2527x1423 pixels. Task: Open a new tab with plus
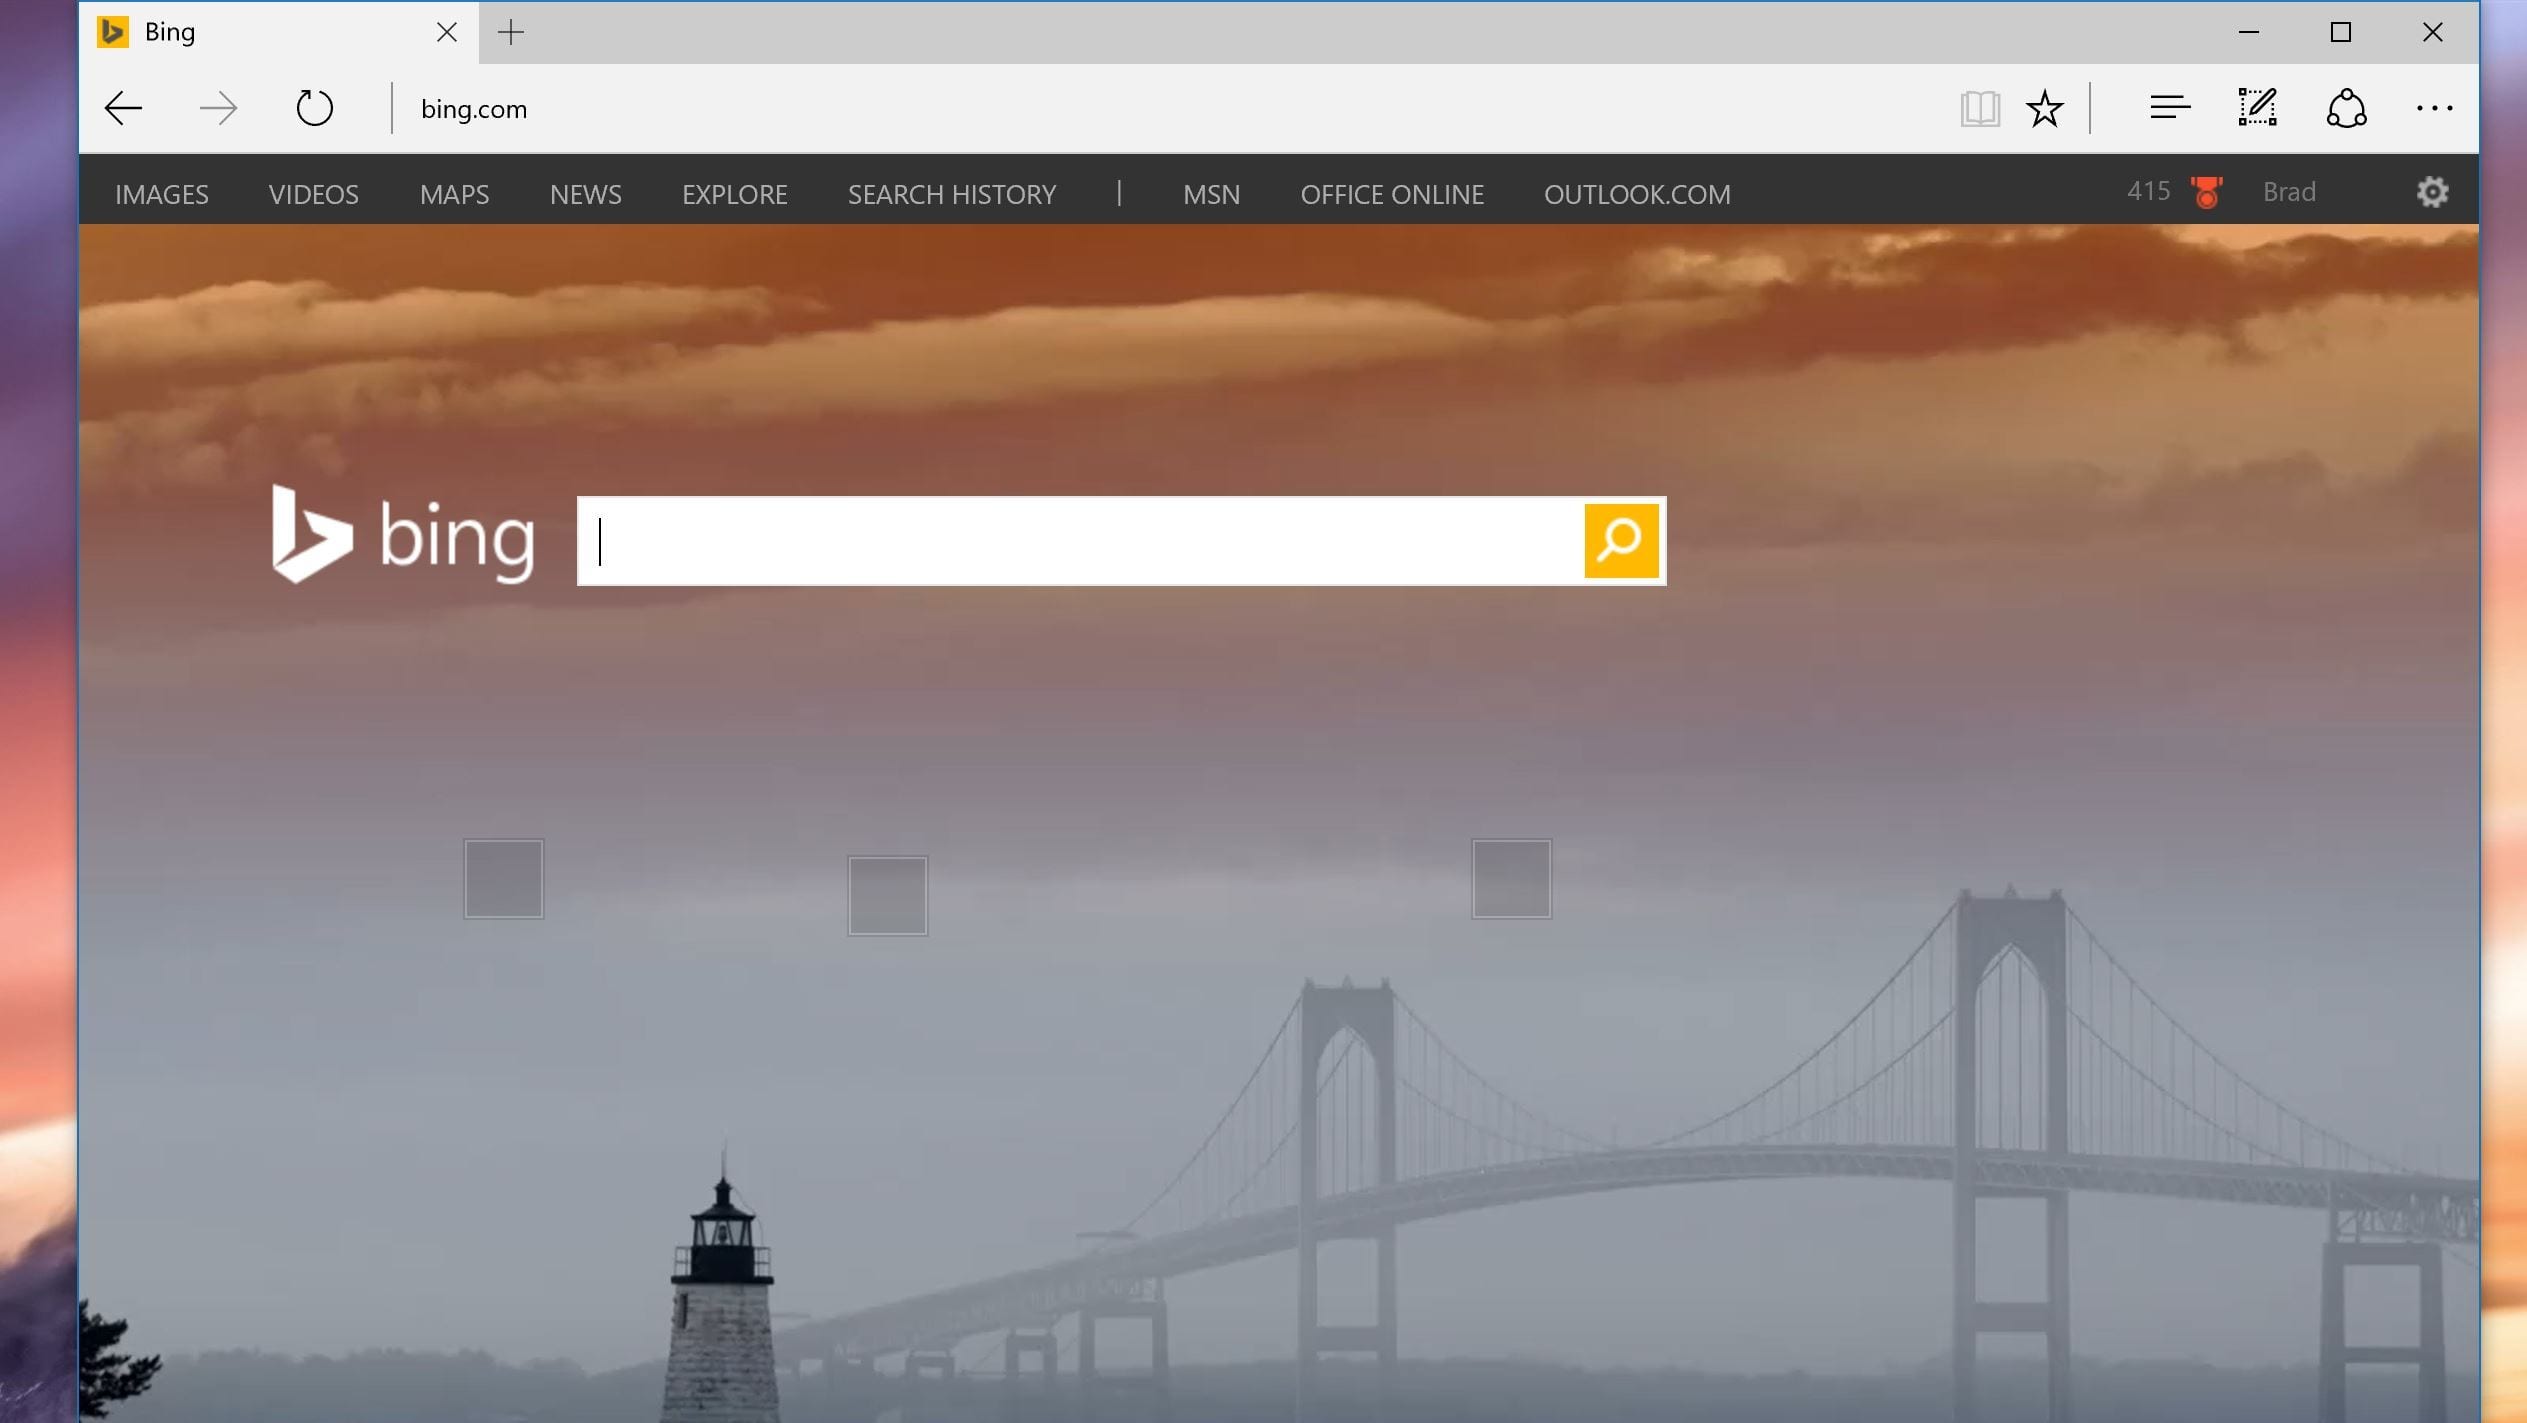(510, 32)
